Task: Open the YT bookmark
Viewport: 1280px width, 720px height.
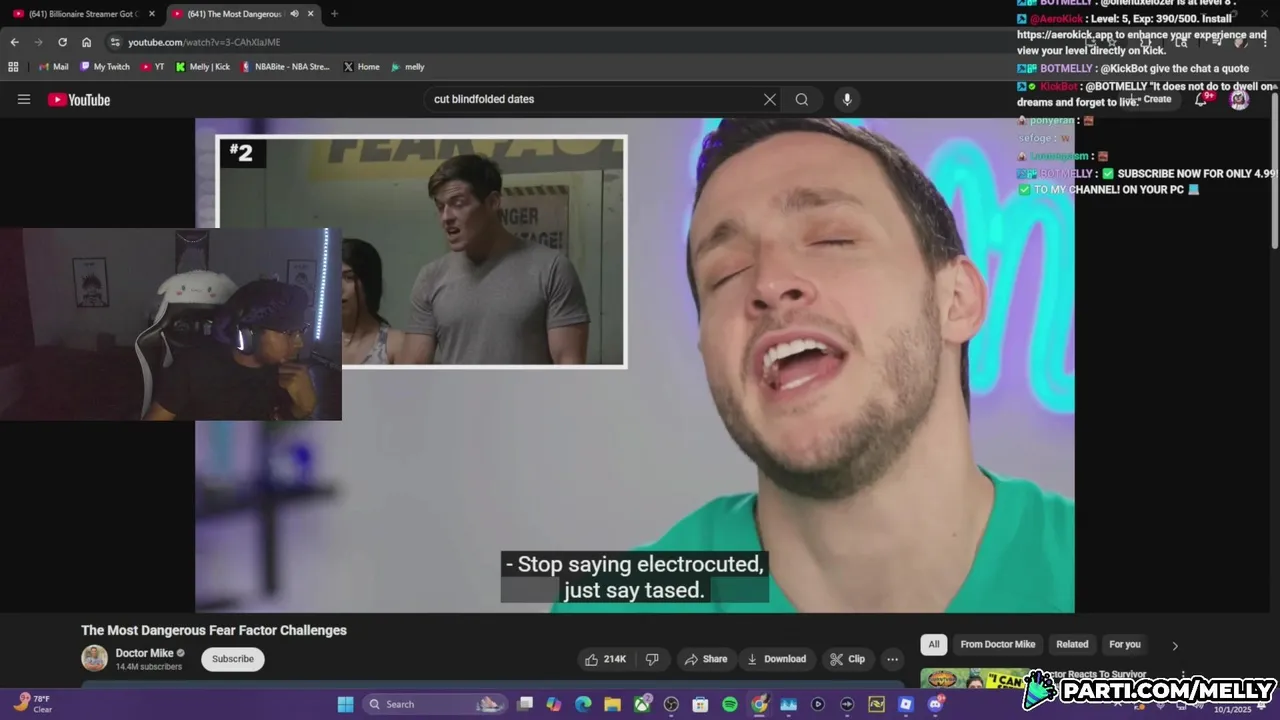Action: click(153, 67)
